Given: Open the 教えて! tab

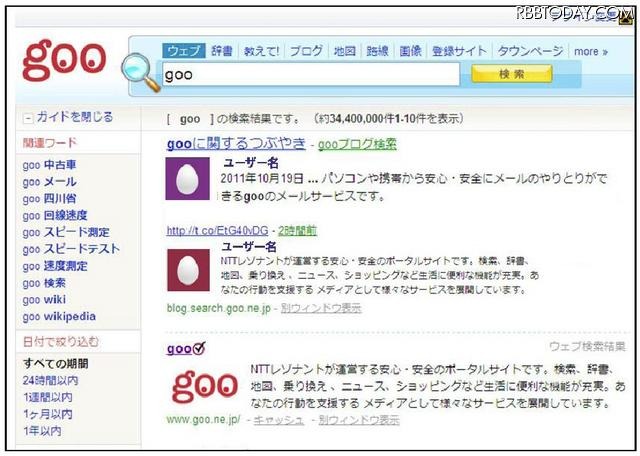Looking at the screenshot, I should point(261,51).
